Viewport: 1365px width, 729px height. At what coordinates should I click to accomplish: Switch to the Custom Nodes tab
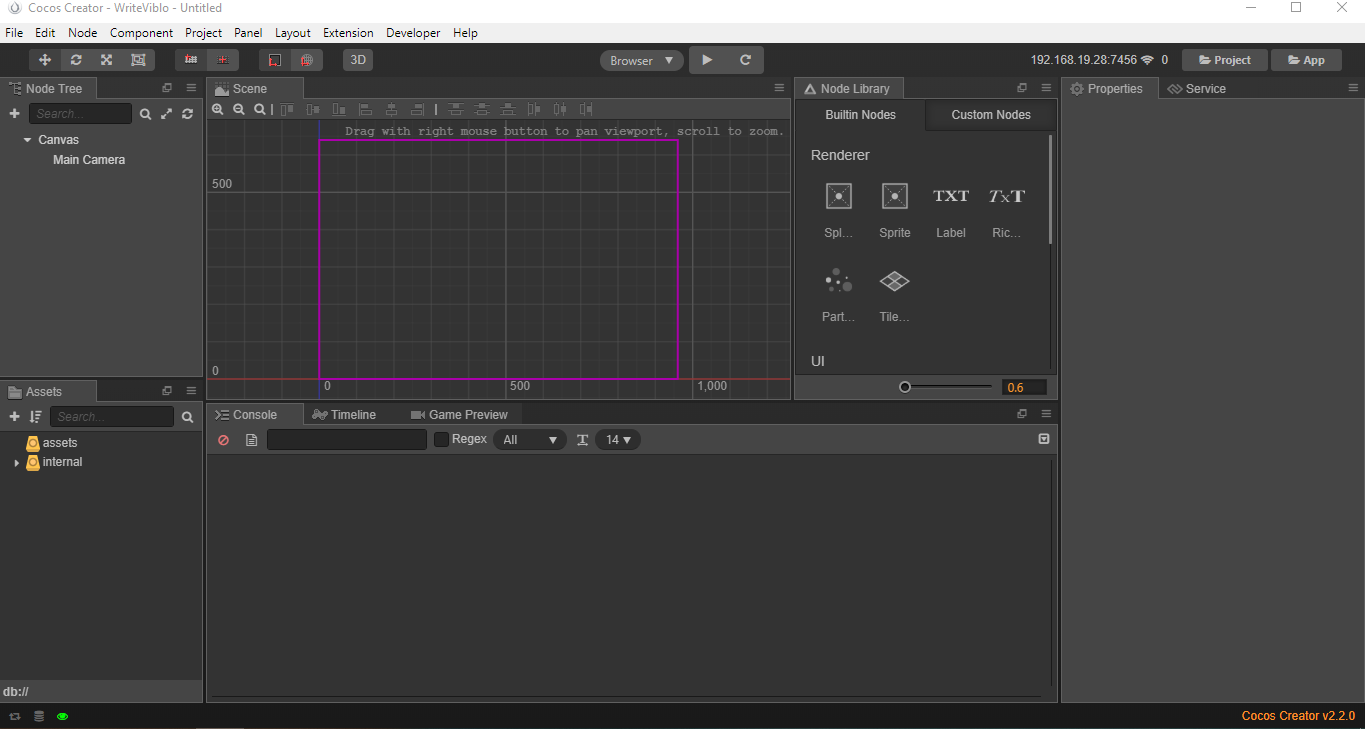[x=990, y=115]
